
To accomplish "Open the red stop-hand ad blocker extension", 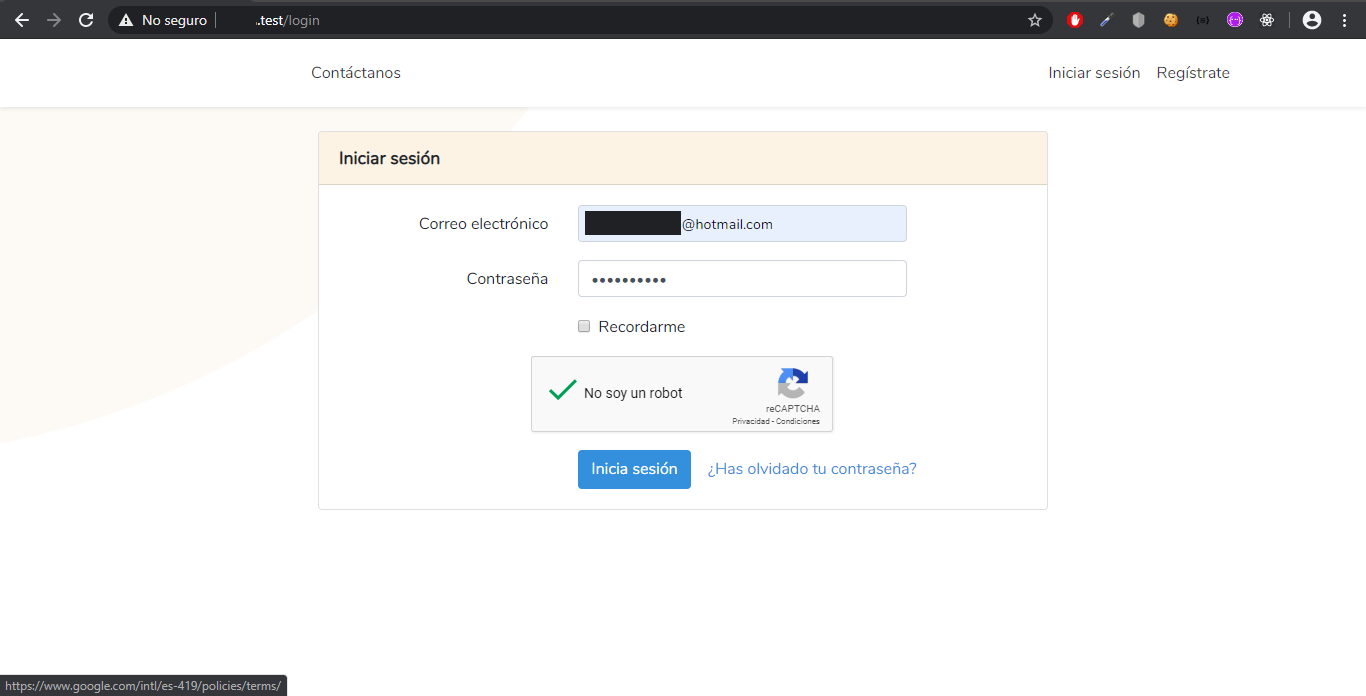I will (x=1075, y=20).
